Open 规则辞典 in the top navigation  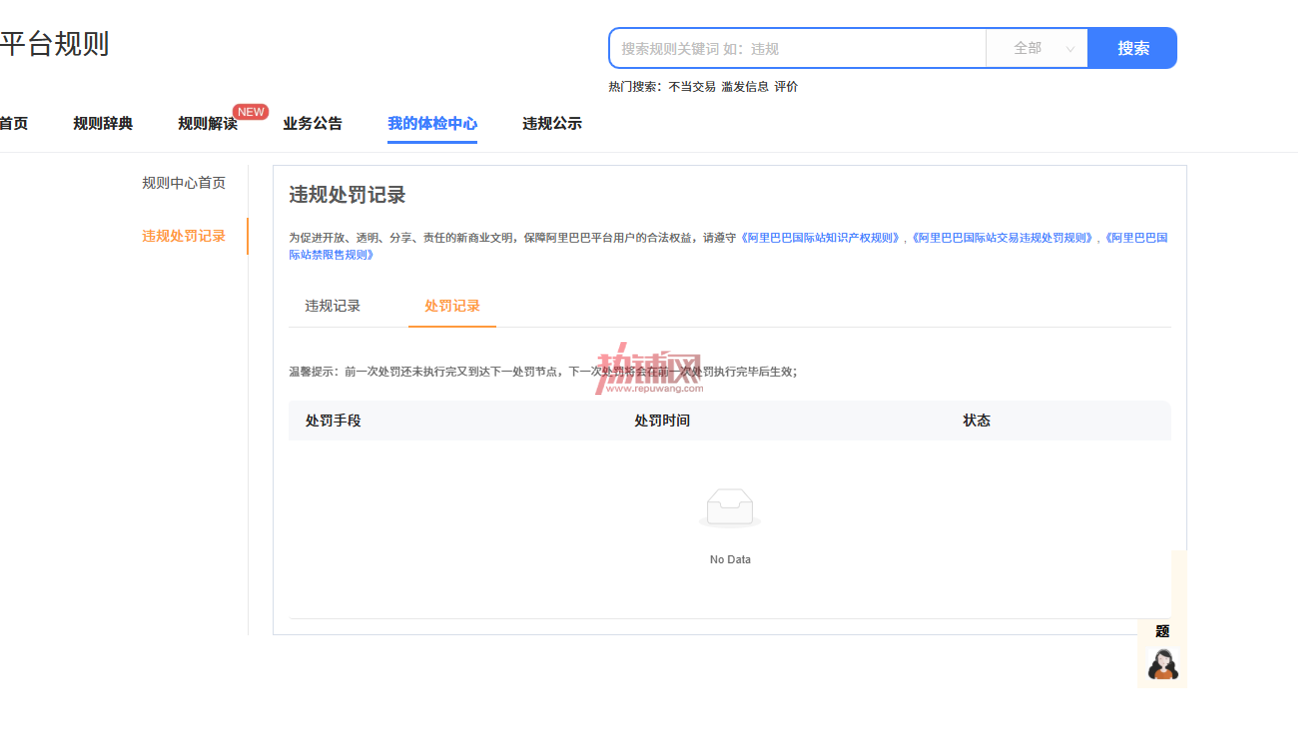tap(103, 124)
